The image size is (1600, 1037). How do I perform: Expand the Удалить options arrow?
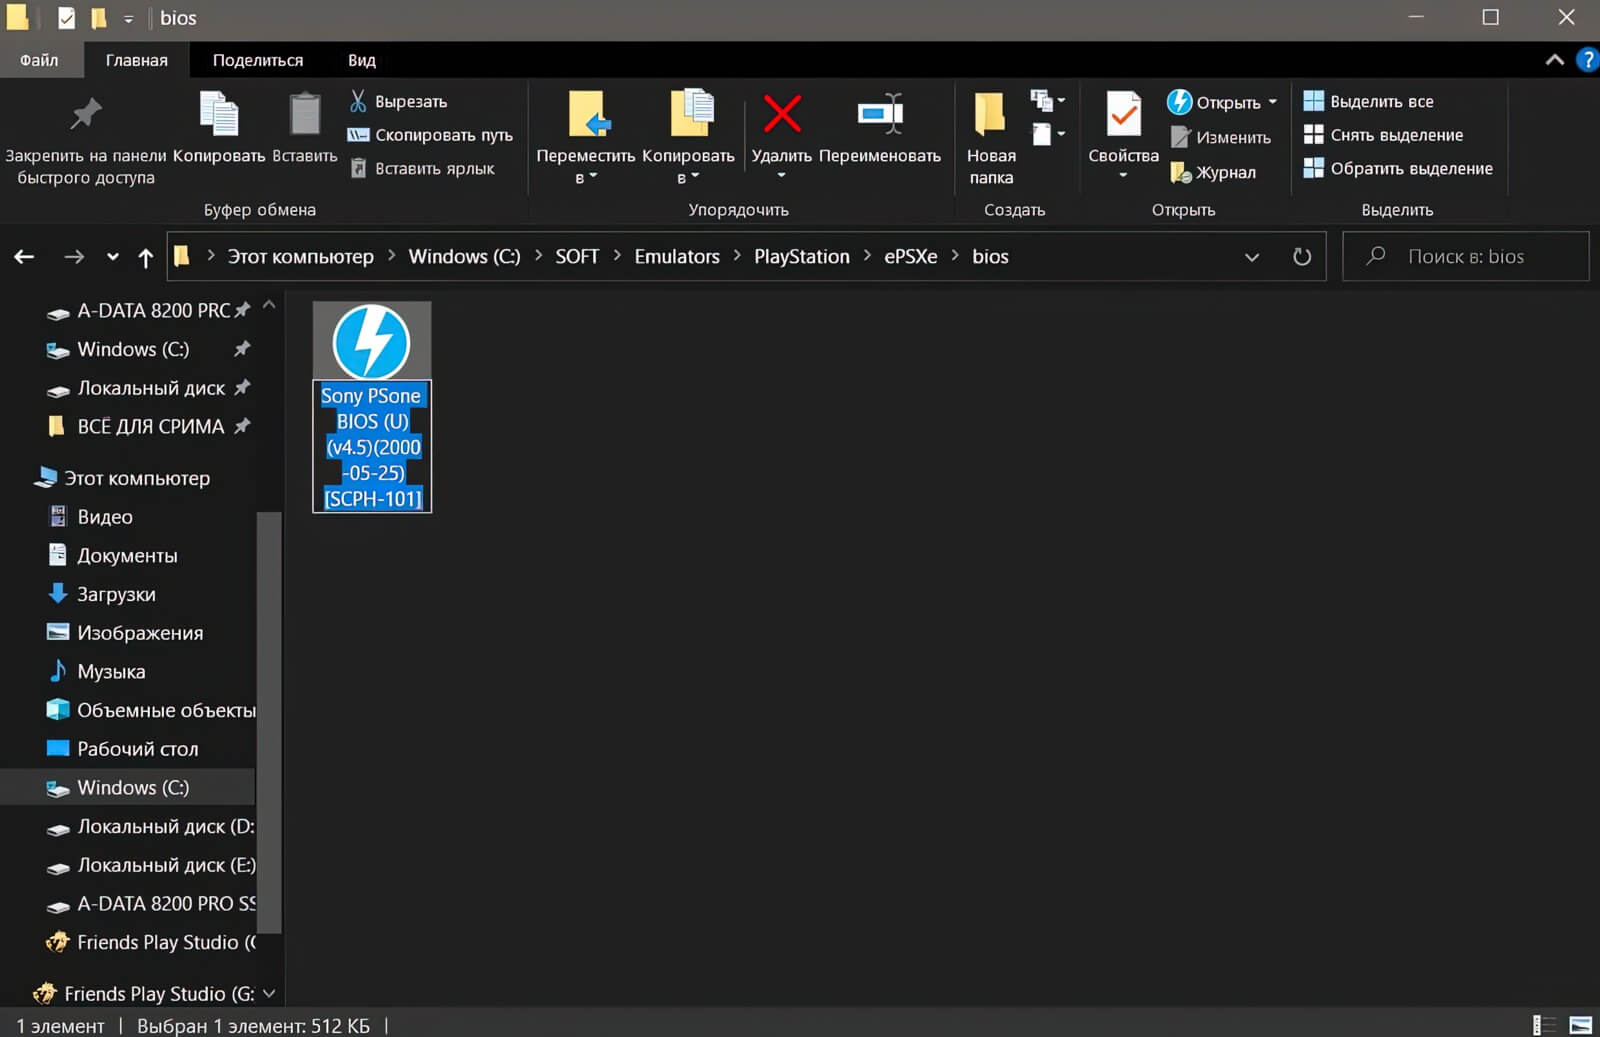[782, 176]
